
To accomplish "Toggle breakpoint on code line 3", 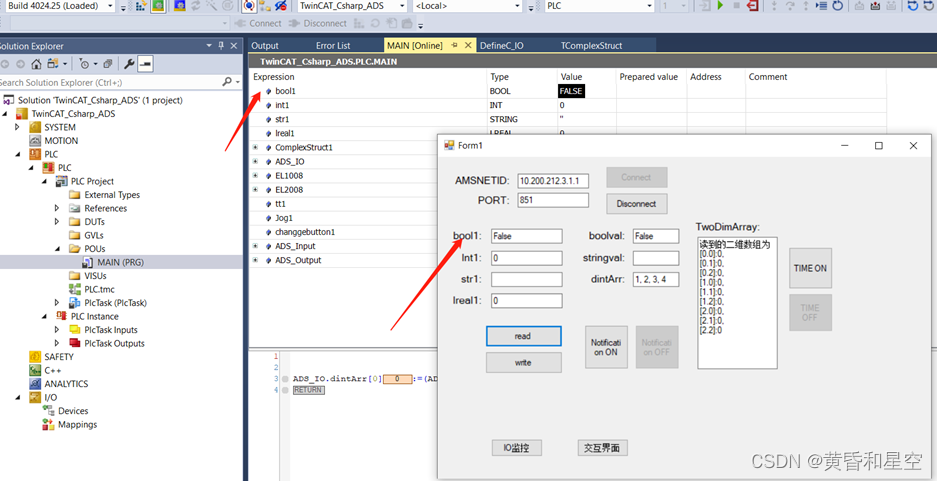I will [285, 379].
